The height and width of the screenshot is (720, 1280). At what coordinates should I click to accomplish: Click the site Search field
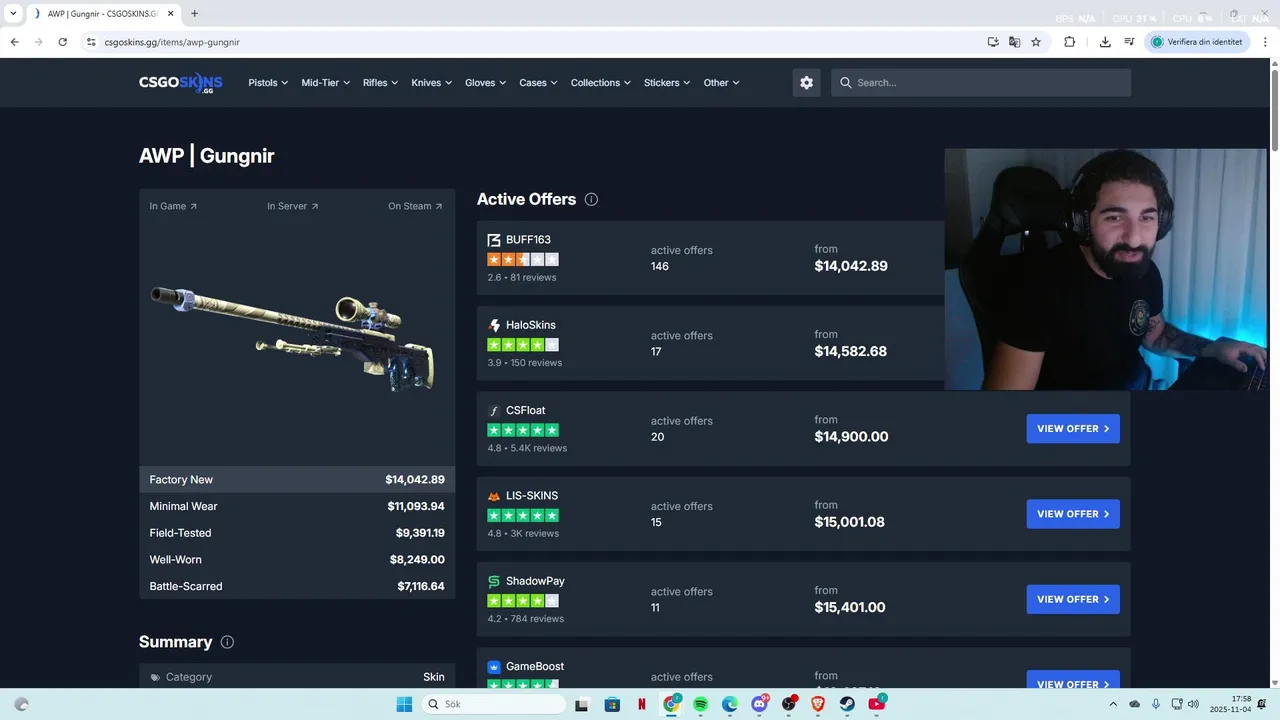(981, 83)
